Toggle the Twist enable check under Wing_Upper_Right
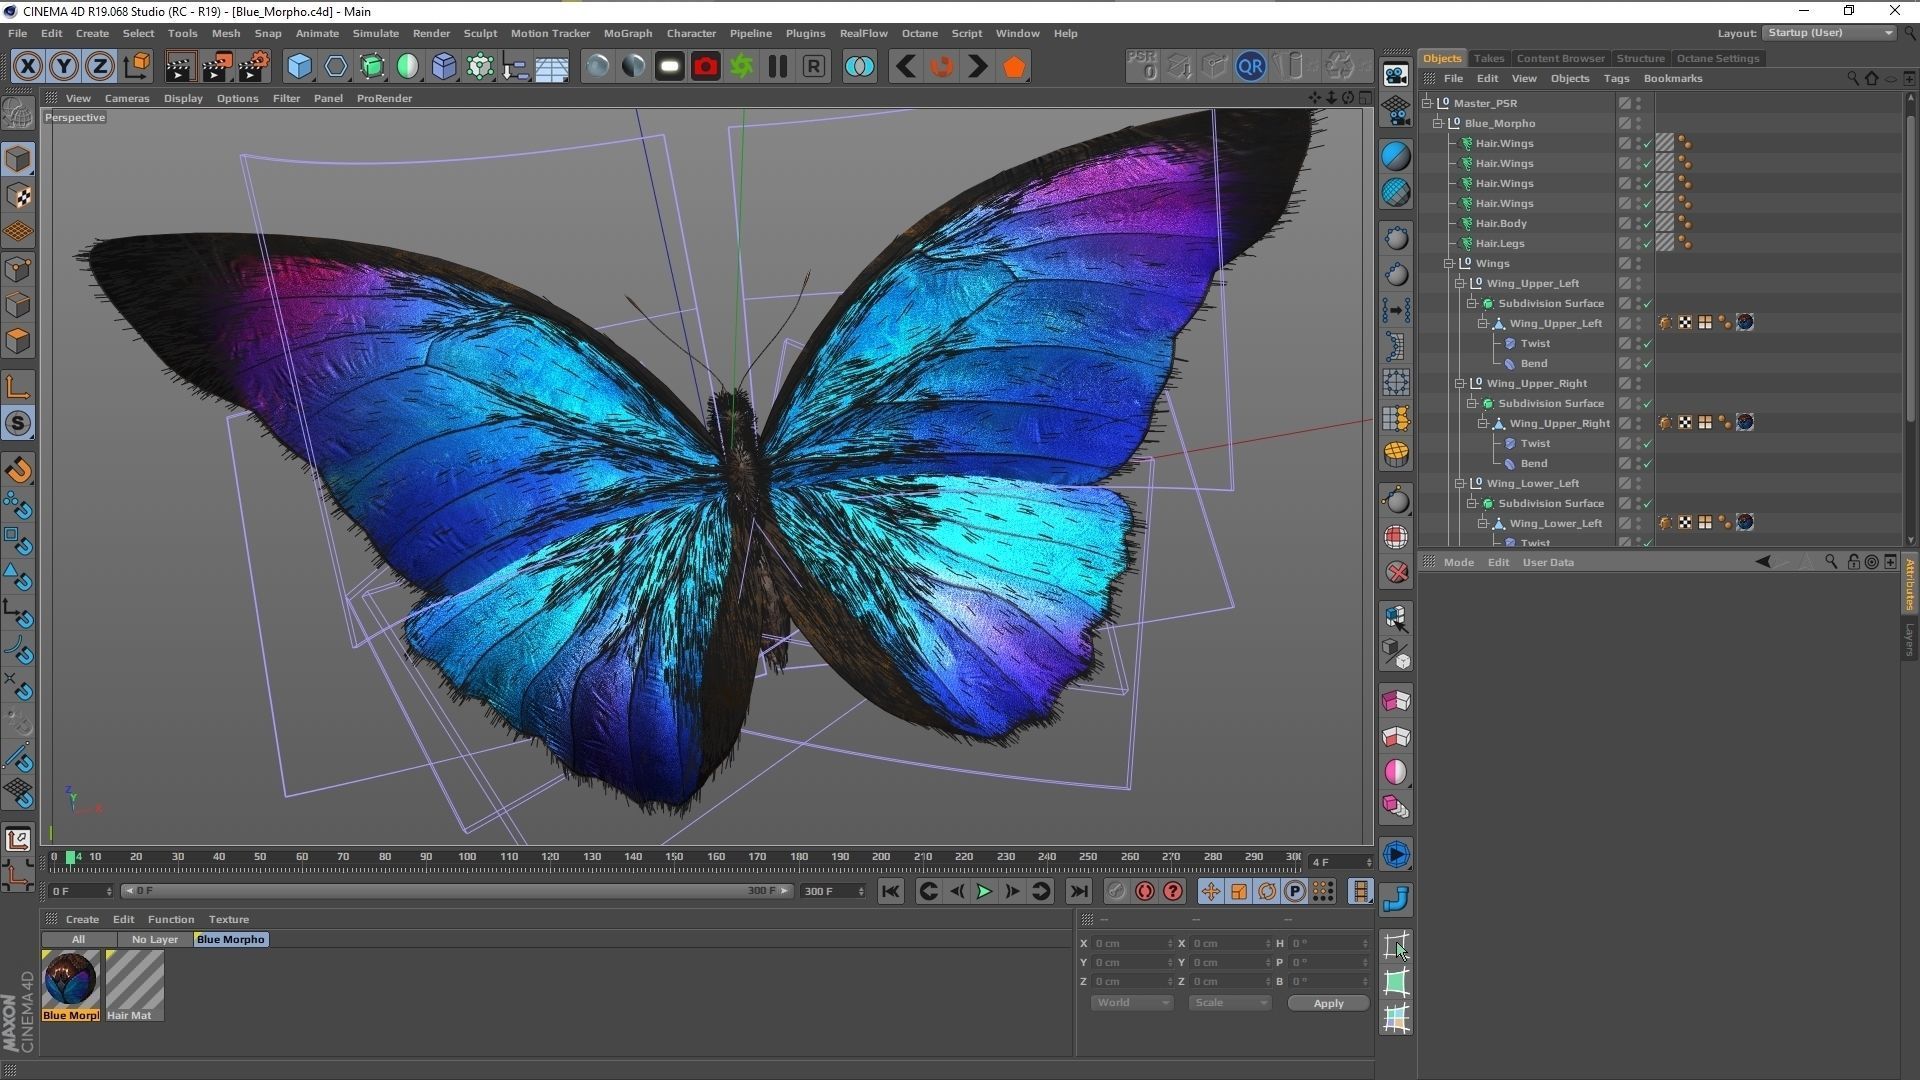 coord(1647,444)
